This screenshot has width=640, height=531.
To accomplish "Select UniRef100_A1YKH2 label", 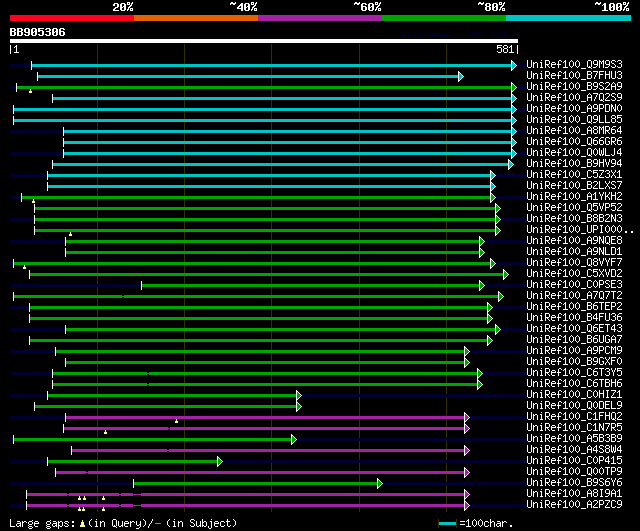I will tap(574, 197).
